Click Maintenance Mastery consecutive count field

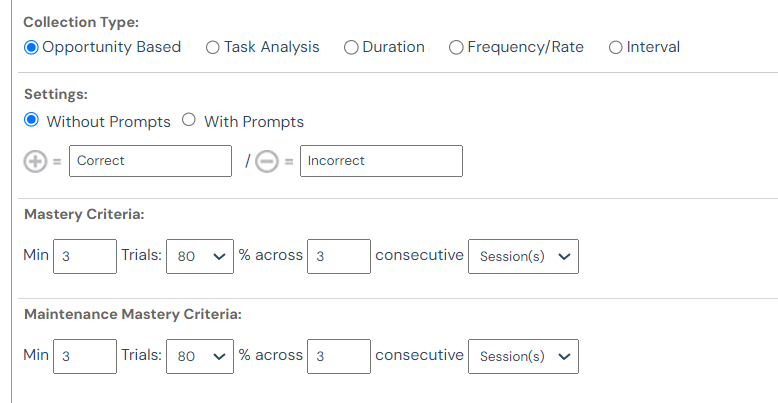tap(339, 356)
